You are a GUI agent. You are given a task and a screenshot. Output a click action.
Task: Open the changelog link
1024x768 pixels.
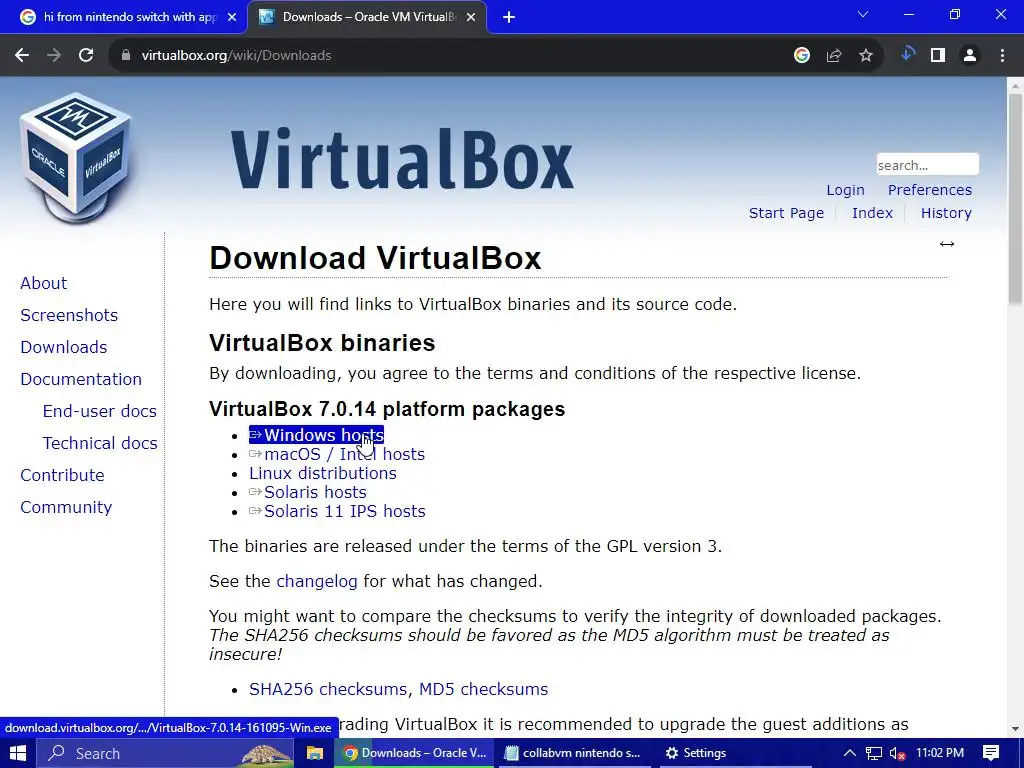pyautogui.click(x=317, y=581)
